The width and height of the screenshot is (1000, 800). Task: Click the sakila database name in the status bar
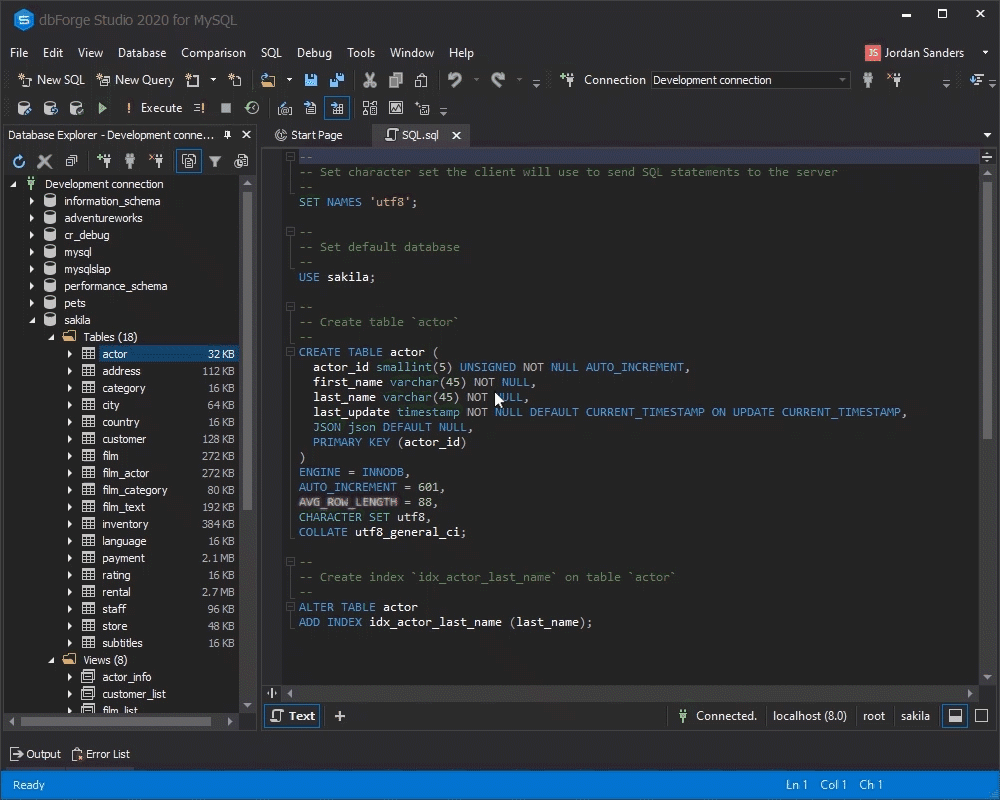click(915, 716)
